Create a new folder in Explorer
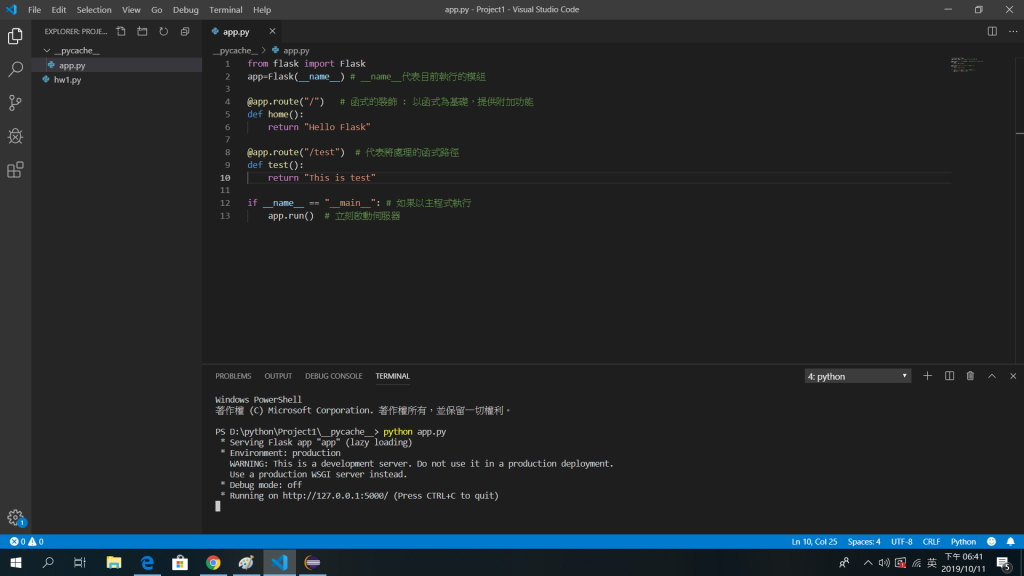The height and width of the screenshot is (576, 1024). (142, 31)
